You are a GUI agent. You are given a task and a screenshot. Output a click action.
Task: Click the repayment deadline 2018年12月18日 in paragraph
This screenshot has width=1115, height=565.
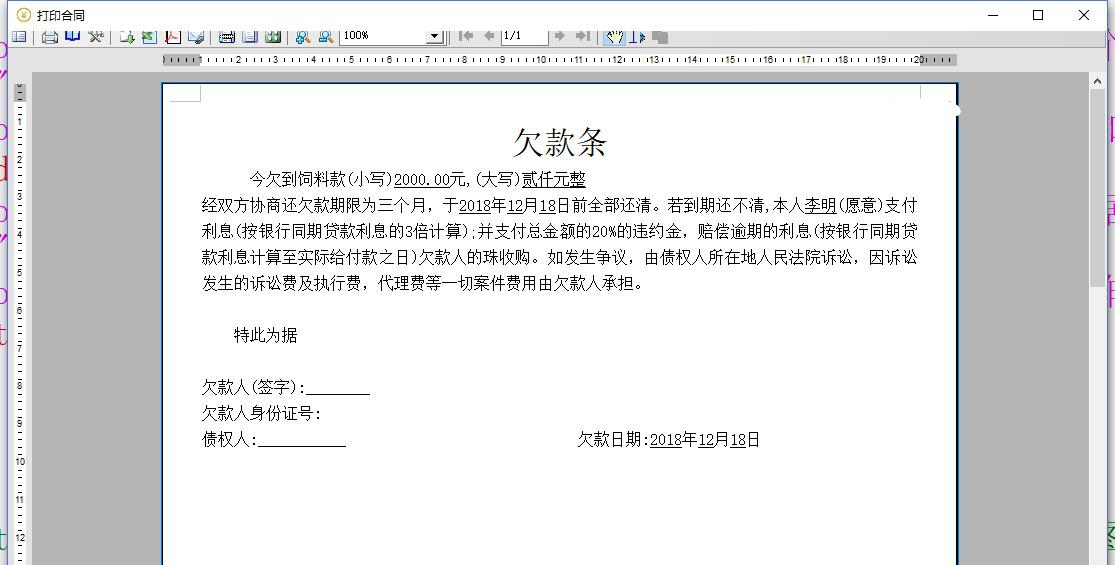coord(515,206)
